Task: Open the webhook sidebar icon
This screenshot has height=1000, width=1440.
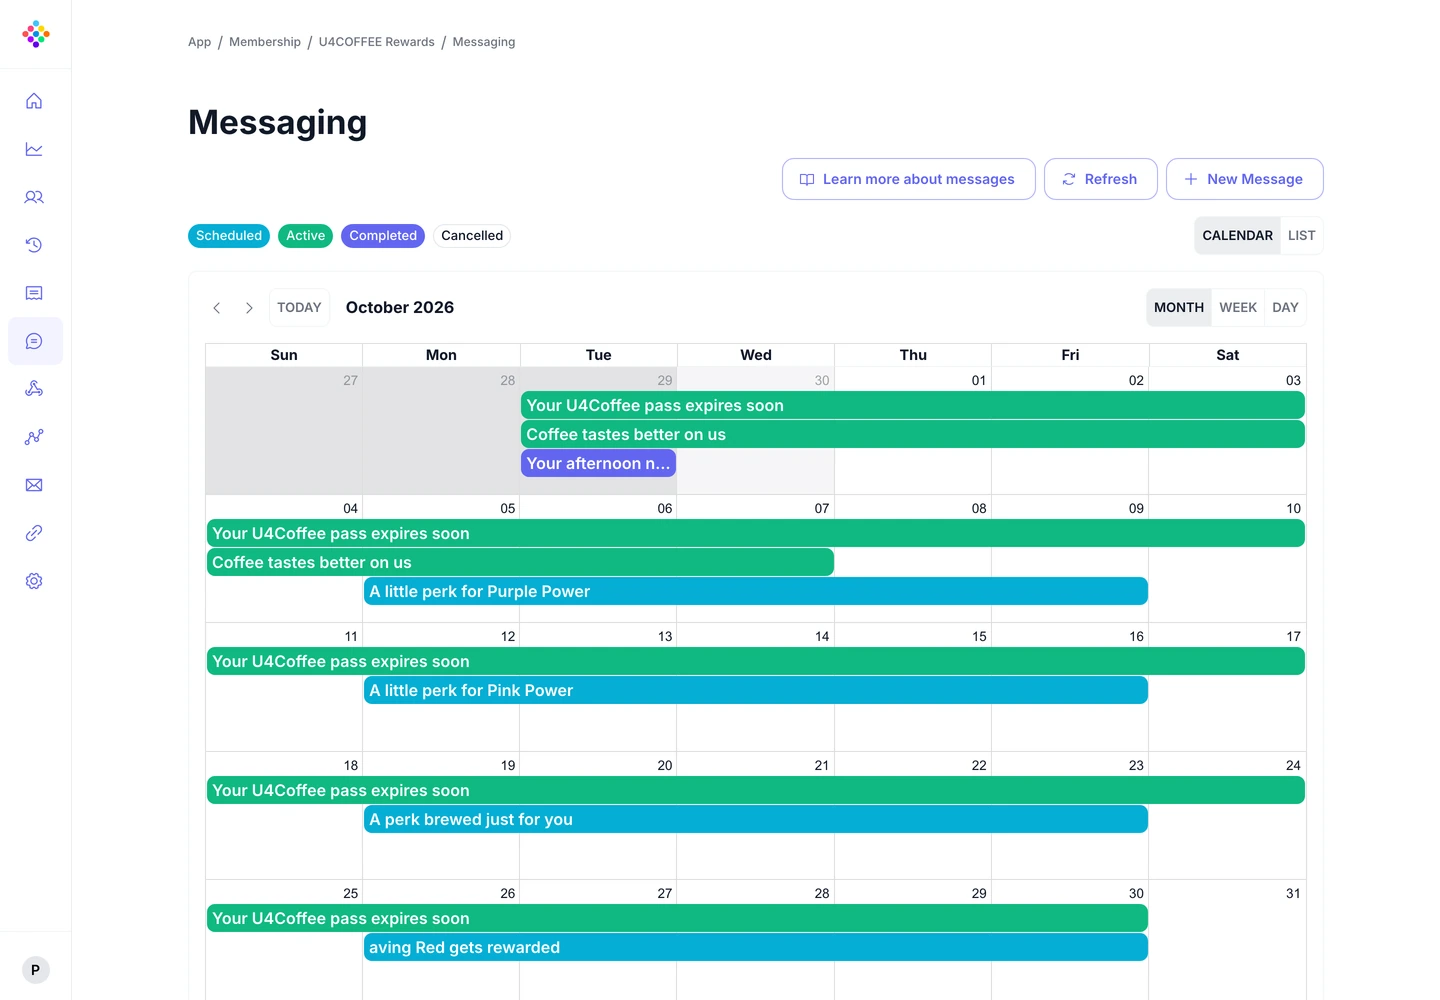Action: (34, 389)
